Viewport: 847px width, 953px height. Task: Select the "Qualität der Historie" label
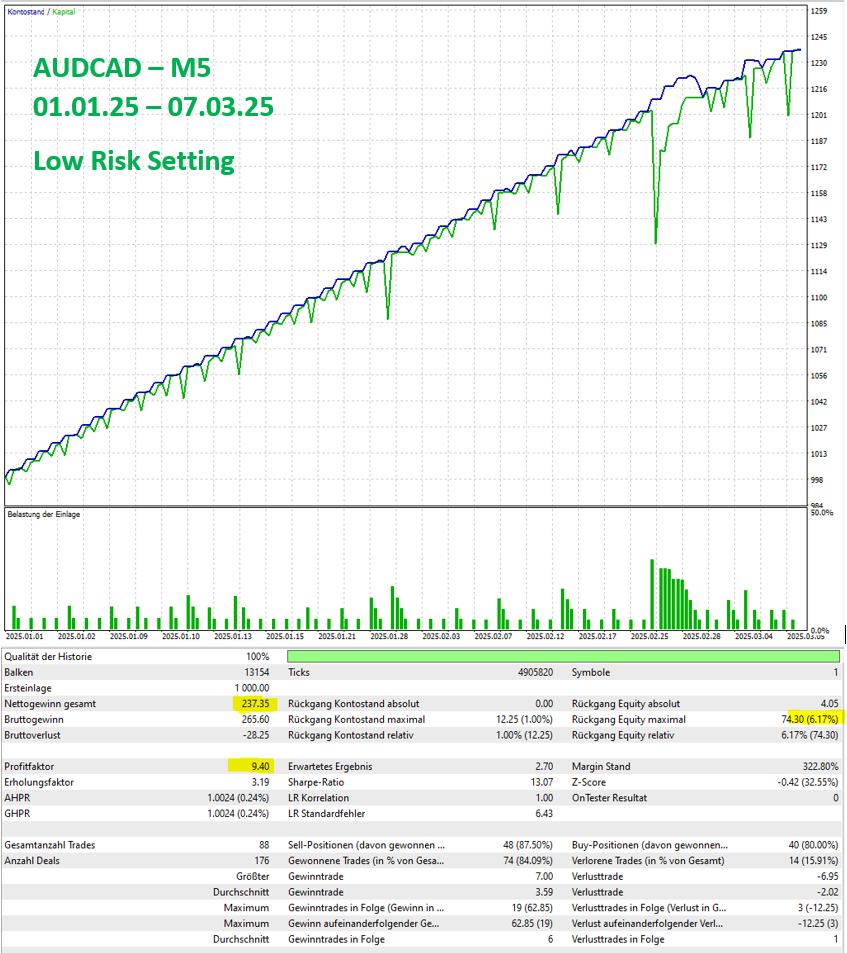(49, 656)
